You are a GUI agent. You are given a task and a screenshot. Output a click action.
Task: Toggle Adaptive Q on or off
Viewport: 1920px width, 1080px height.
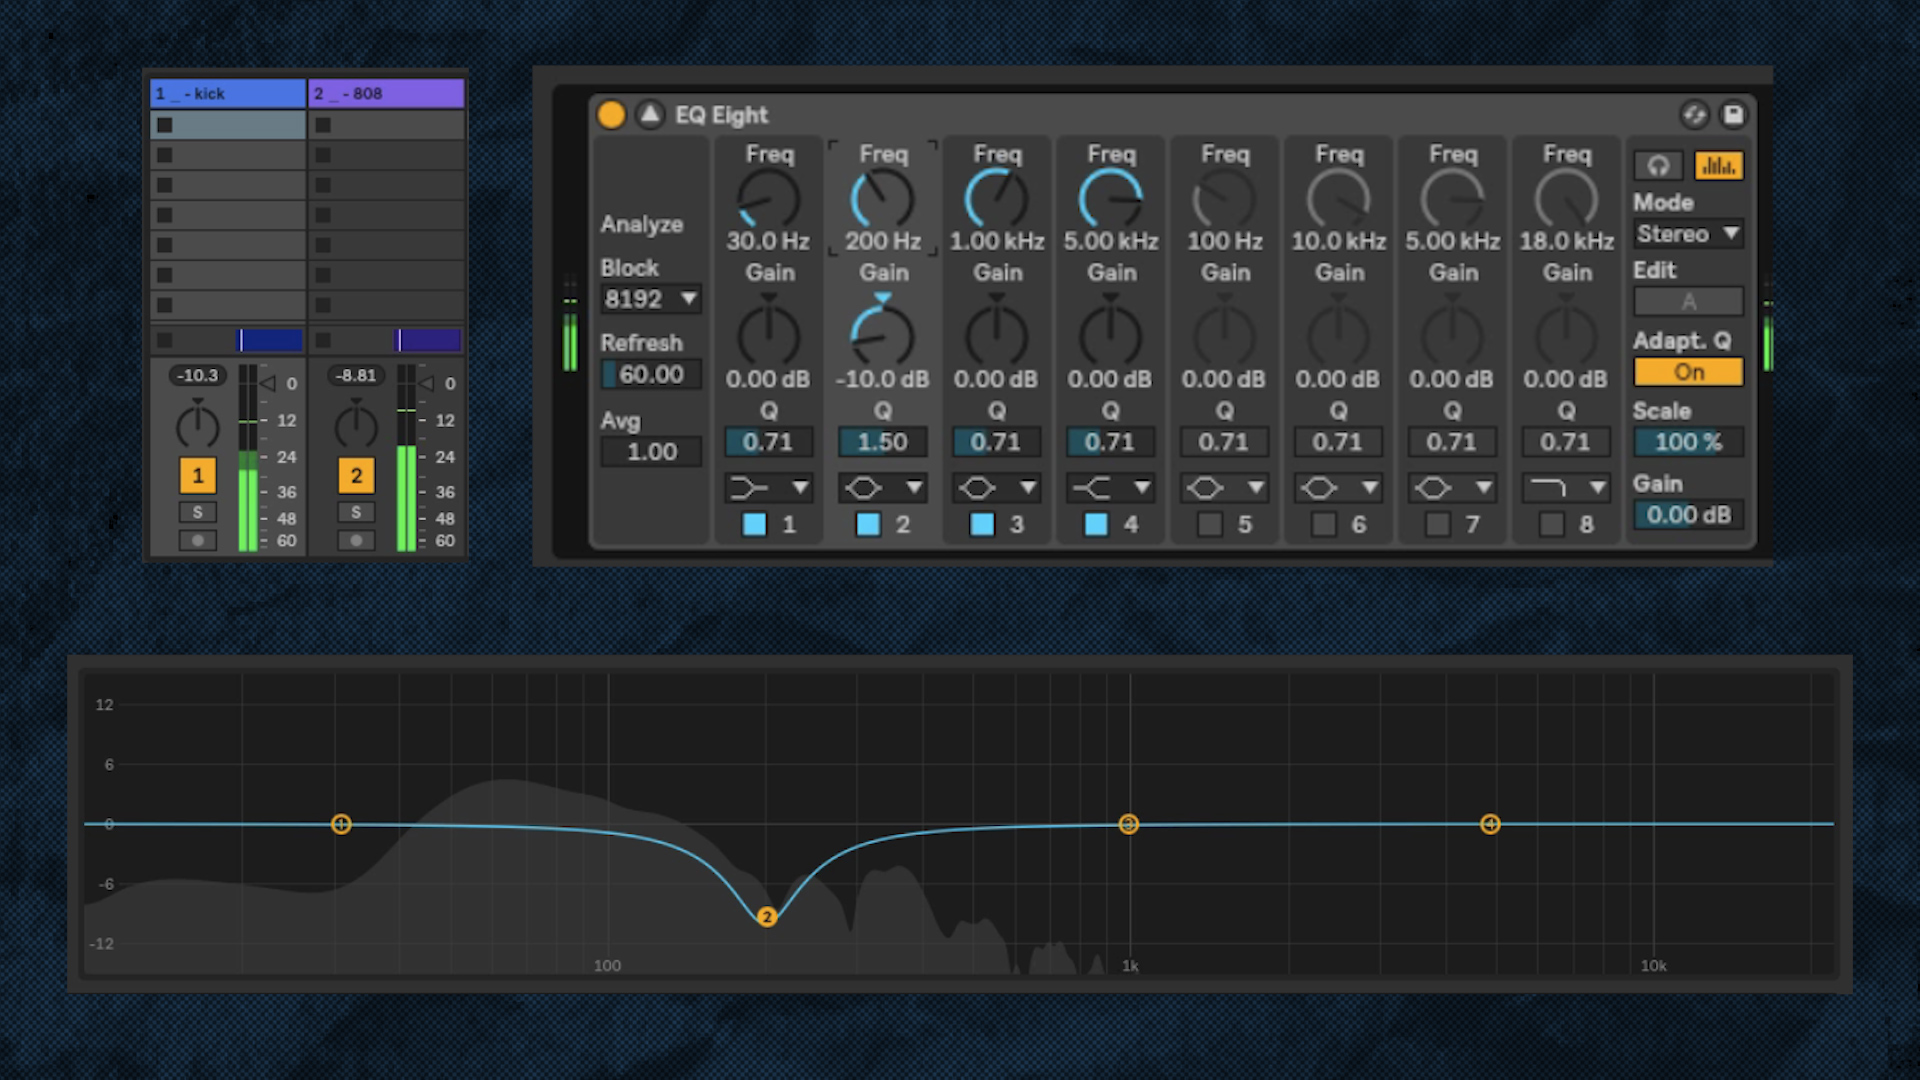[1688, 371]
